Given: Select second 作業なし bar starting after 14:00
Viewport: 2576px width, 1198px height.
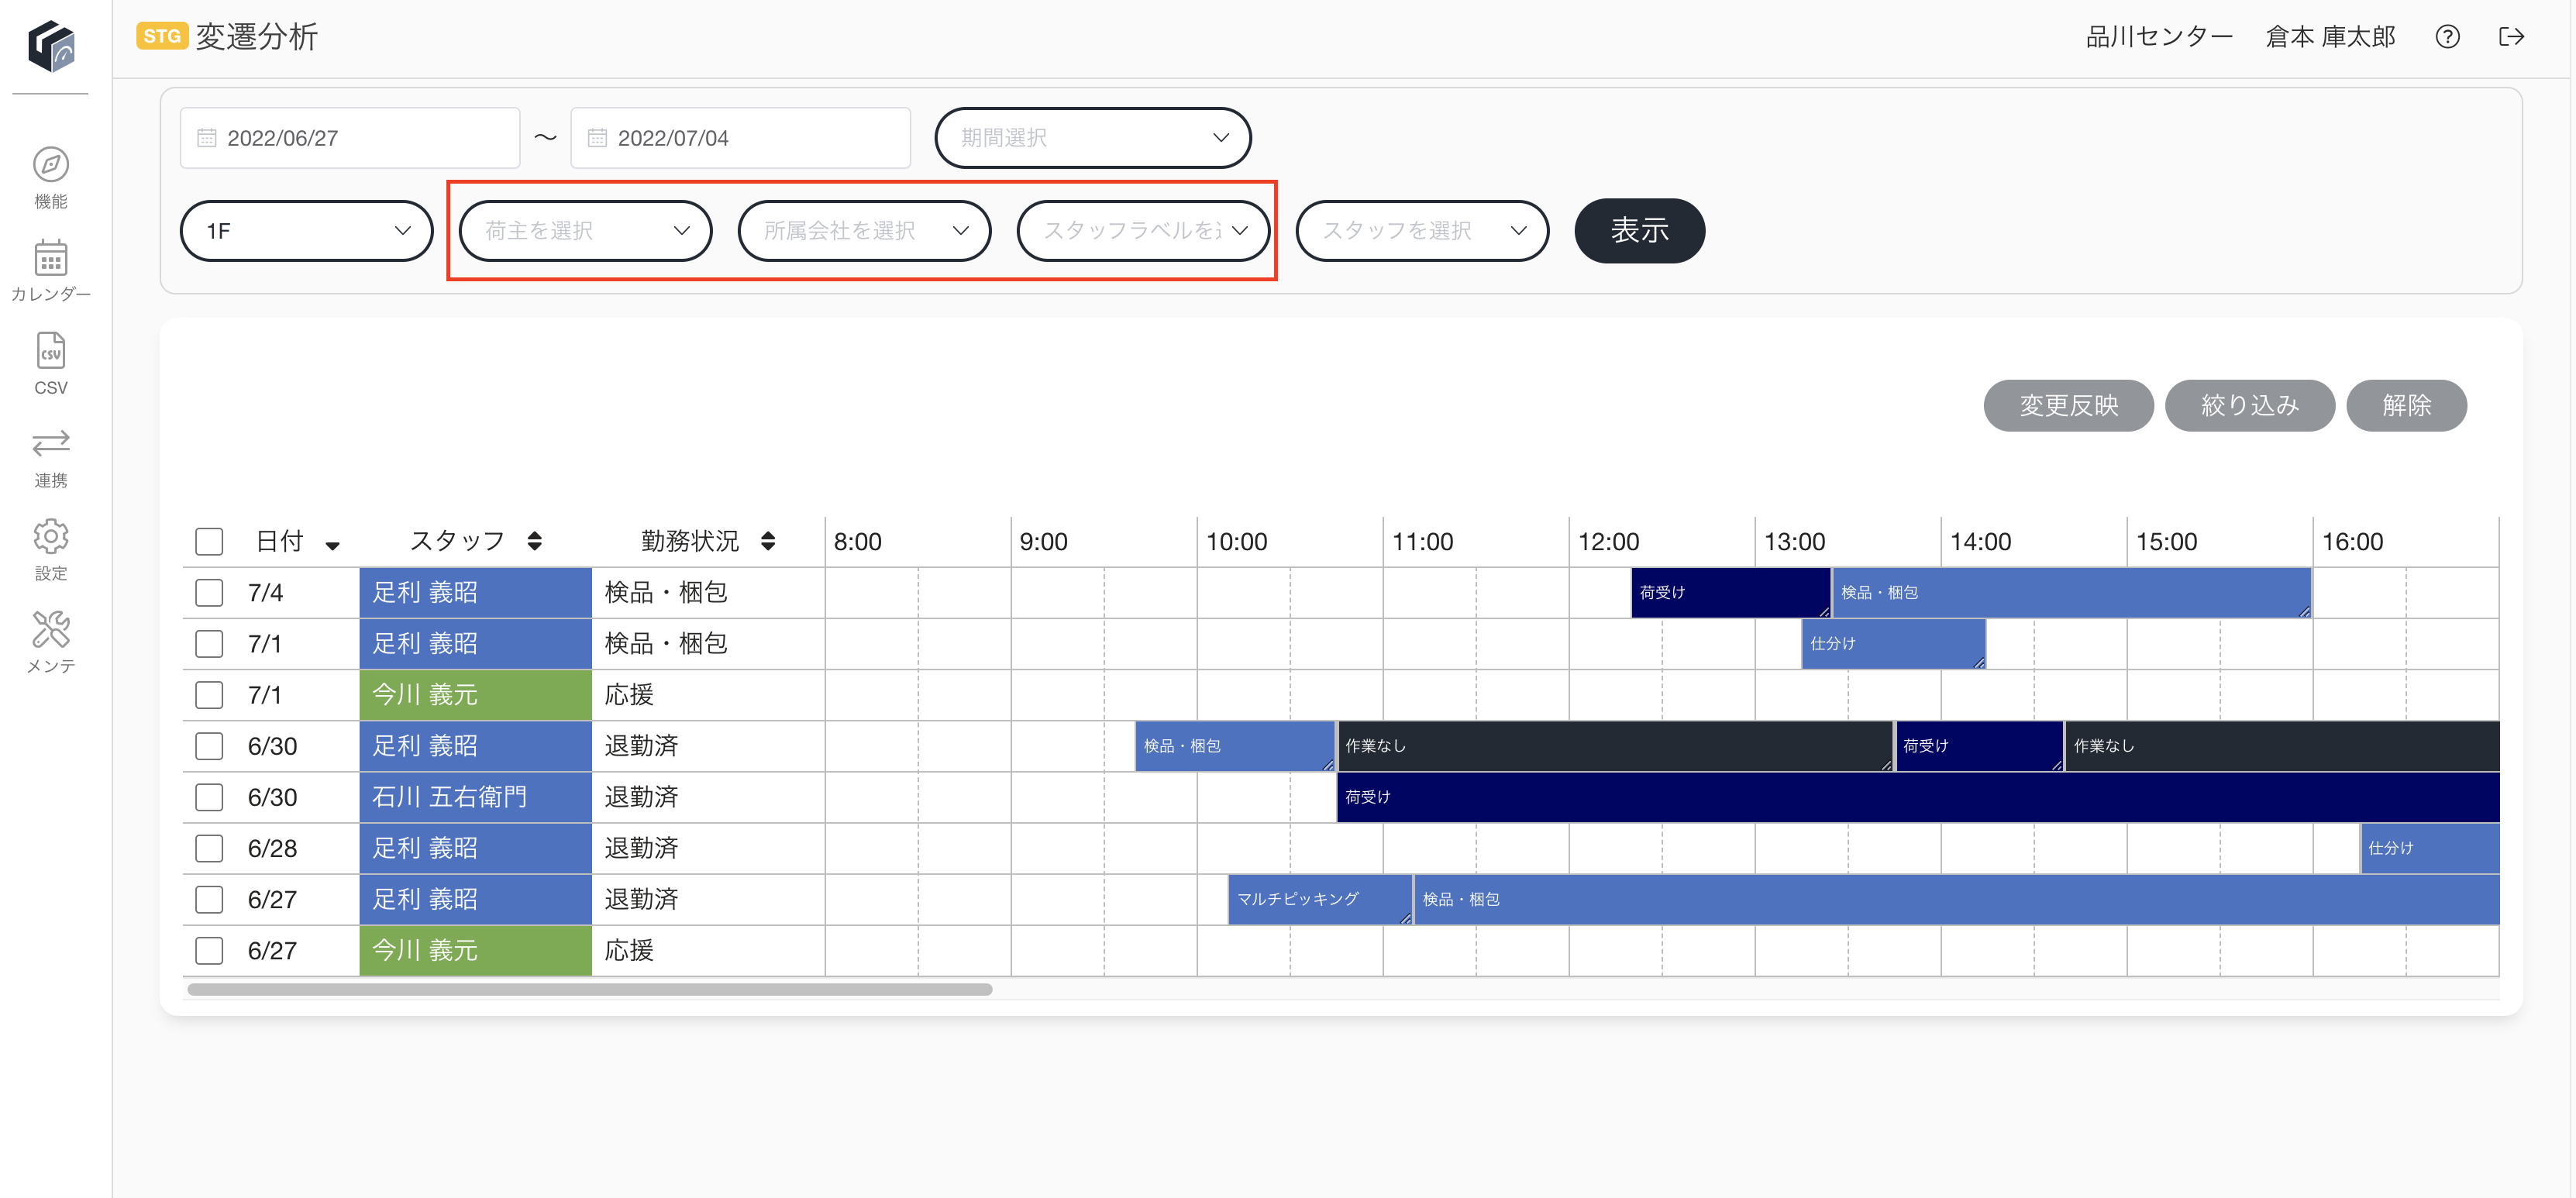Looking at the screenshot, I should (x=2282, y=746).
